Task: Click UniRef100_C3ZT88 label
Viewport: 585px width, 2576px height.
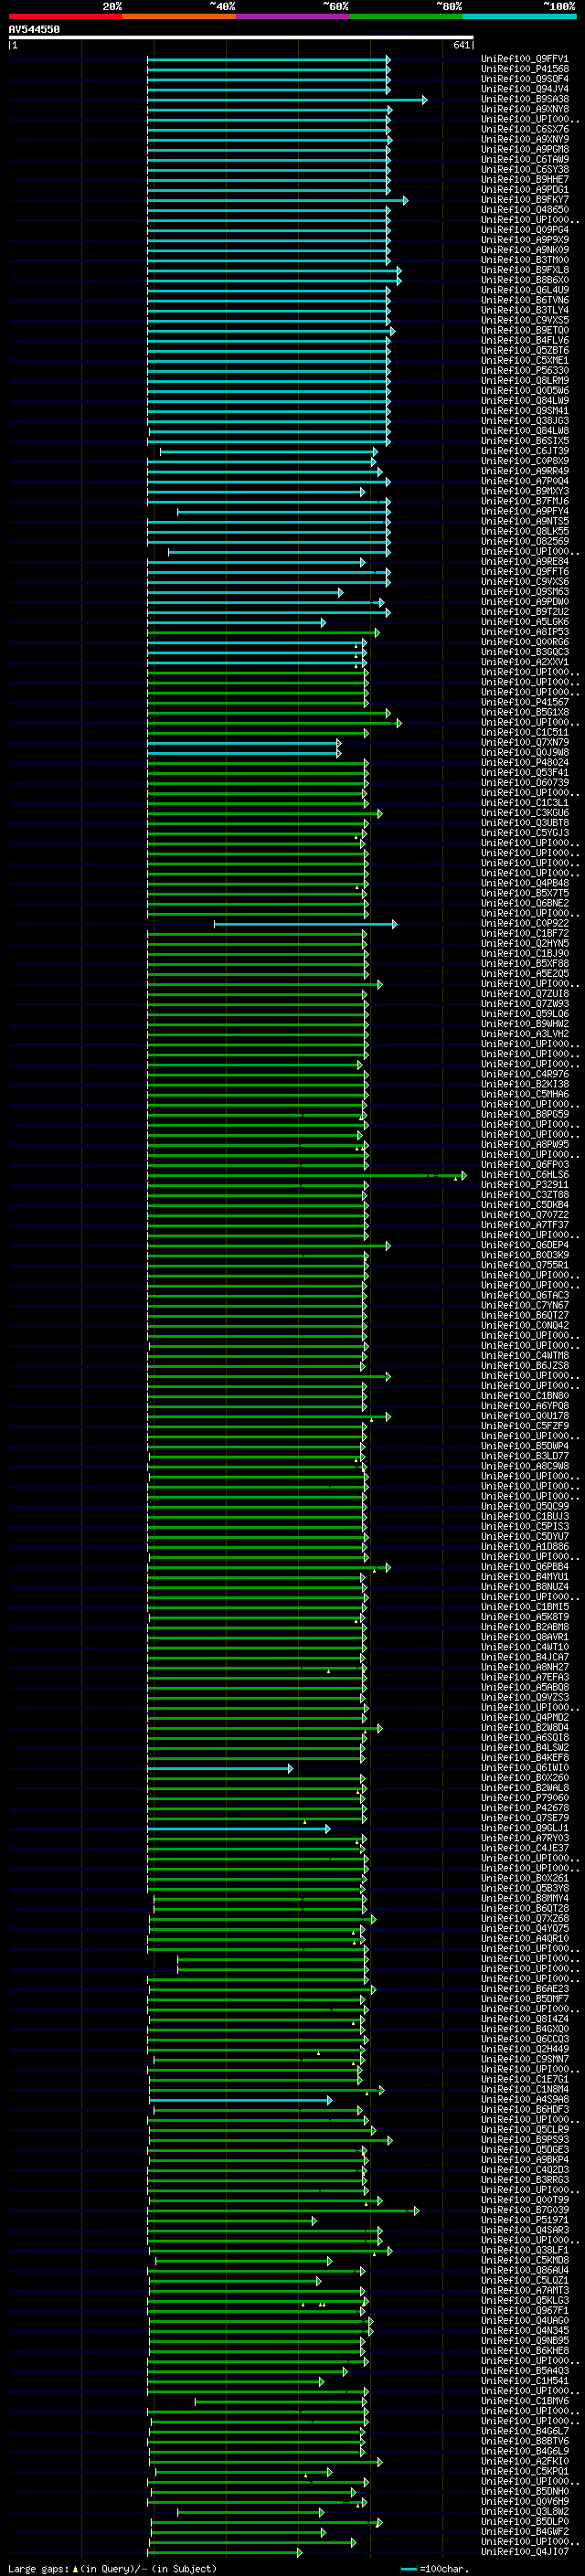Action: [525, 1194]
